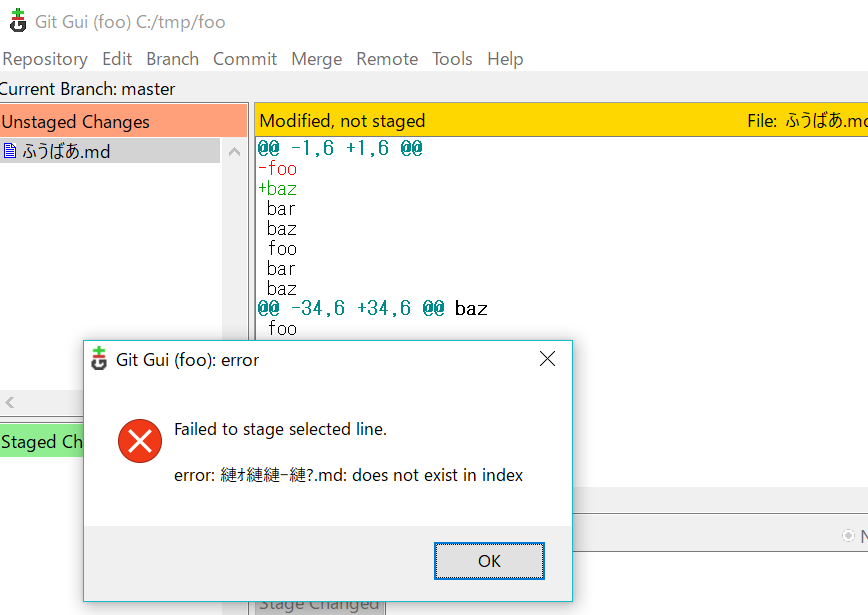Open the Repository menu
This screenshot has width=868, height=615.
point(45,59)
